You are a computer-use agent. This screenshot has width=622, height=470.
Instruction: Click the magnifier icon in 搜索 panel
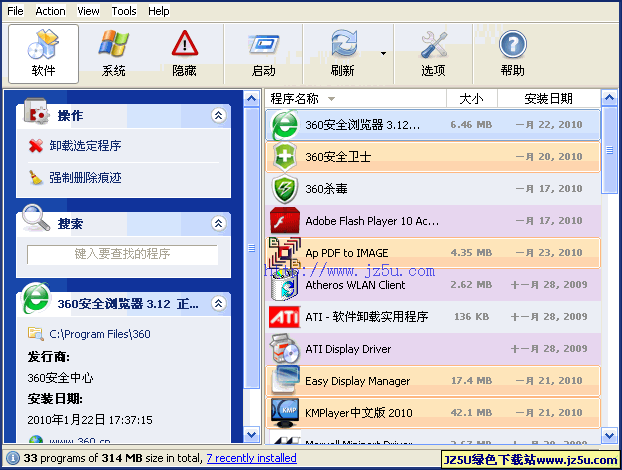click(x=36, y=217)
